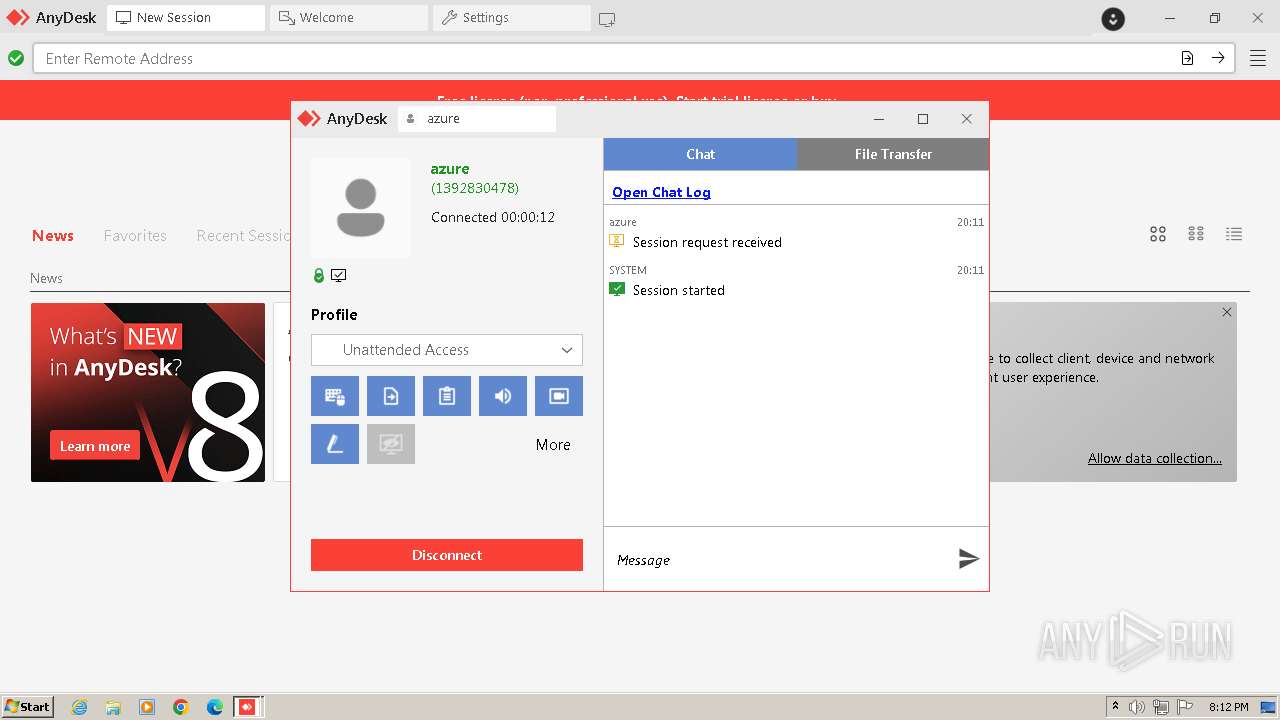Open the Windows Start menu
The image size is (1280, 720).
pyautogui.click(x=28, y=706)
